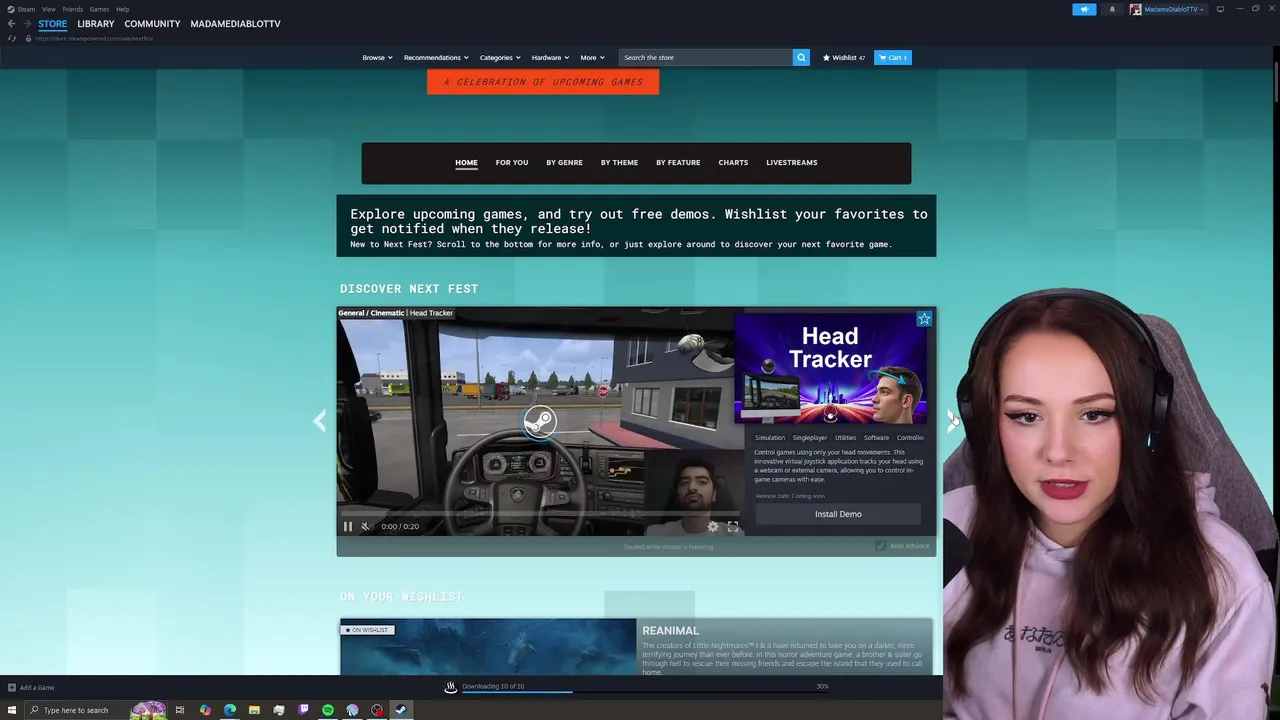Image resolution: width=1280 pixels, height=720 pixels.
Task: Open Twitch from the taskbar
Action: click(303, 710)
